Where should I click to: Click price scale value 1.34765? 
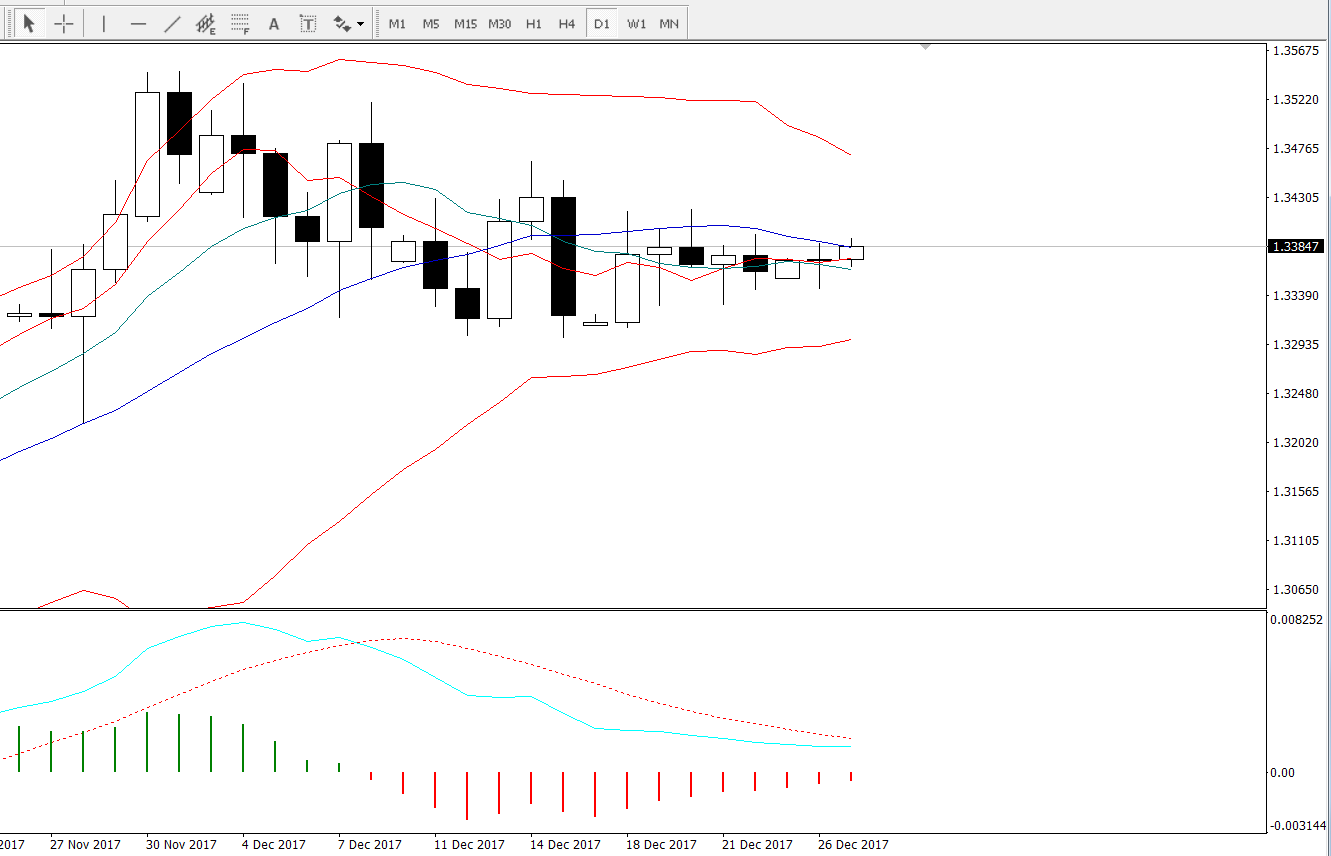(1297, 149)
